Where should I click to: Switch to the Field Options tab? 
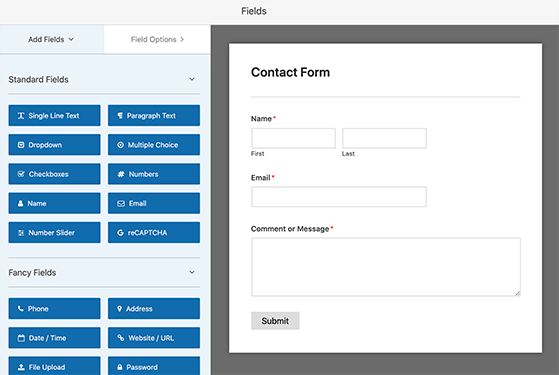tap(157, 39)
